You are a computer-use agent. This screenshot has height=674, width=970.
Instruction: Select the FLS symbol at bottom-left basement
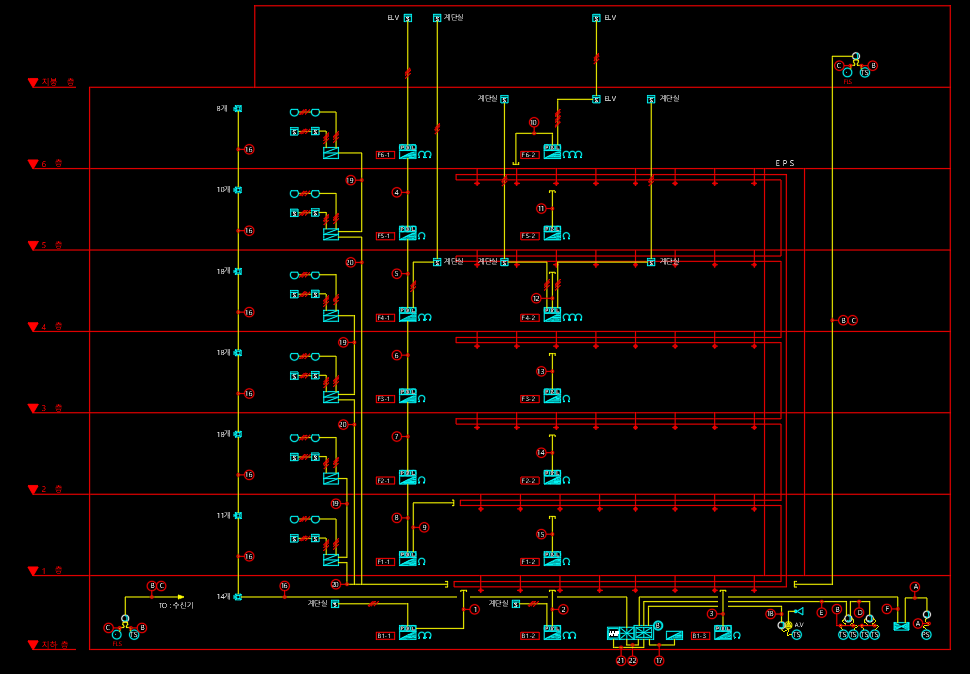tap(117, 634)
